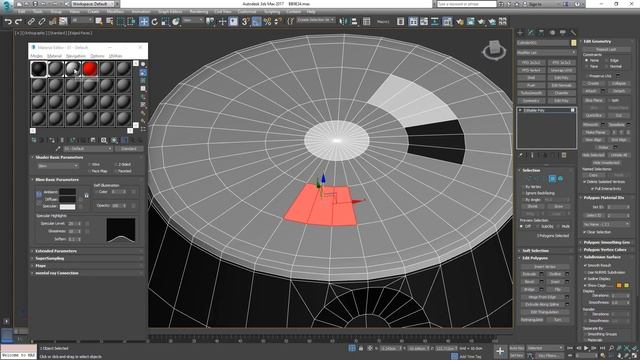Click the Hide Selected button
Image resolution: width=640 pixels, height=360 pixels.
(593, 155)
